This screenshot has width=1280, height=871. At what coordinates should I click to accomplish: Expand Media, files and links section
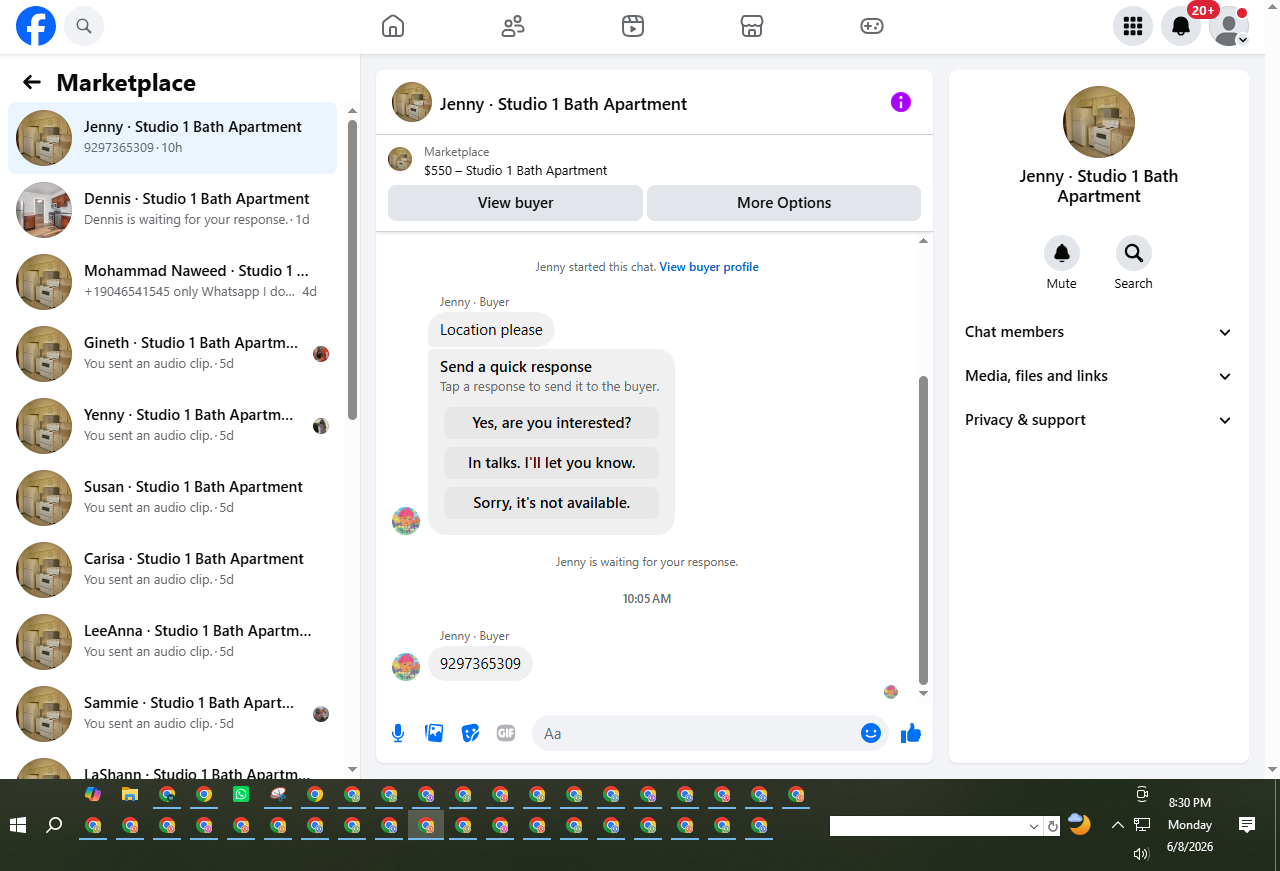(x=1099, y=376)
